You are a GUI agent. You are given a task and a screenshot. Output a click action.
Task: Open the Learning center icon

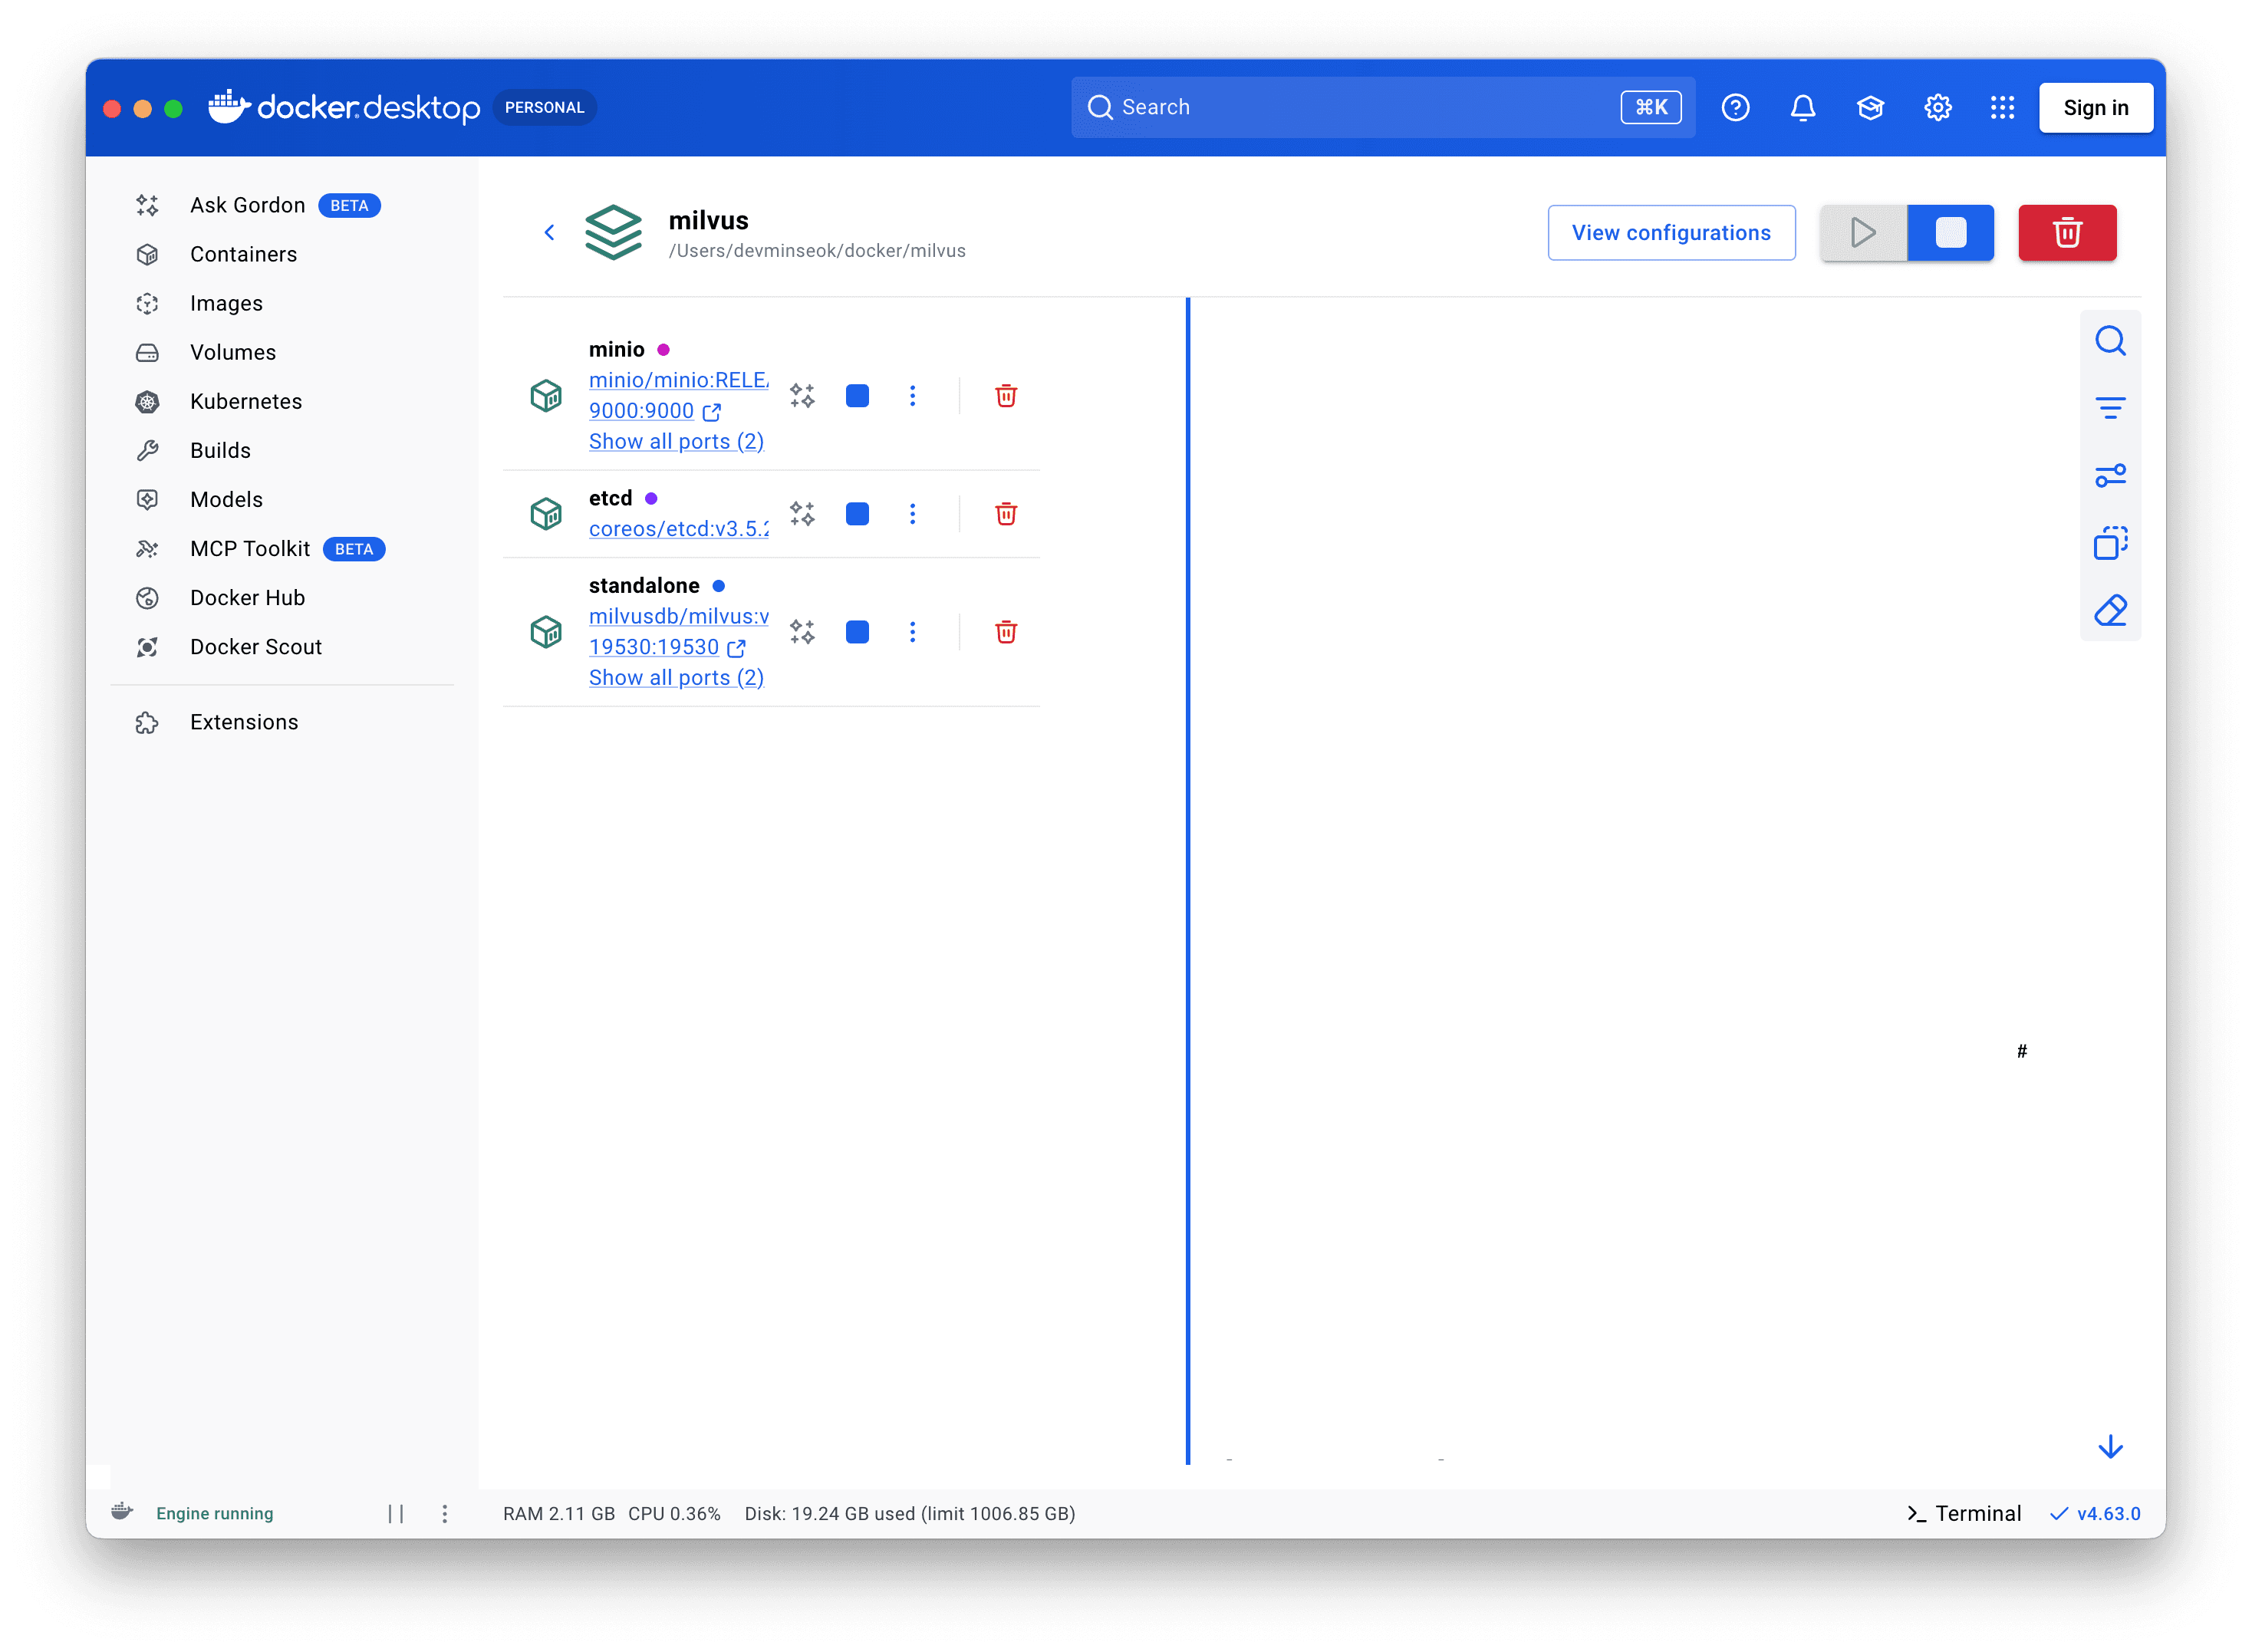pos(1870,108)
